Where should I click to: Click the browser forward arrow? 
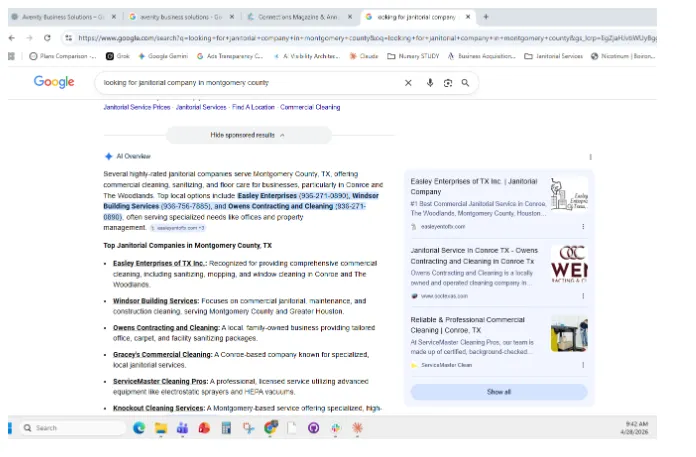(x=29, y=38)
